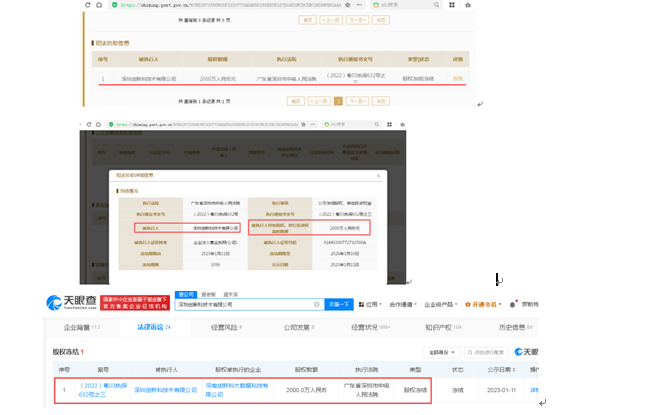Viewport: 669px width, 415px height.
Task: Switch to the 查关系 search tab
Action: (x=230, y=295)
